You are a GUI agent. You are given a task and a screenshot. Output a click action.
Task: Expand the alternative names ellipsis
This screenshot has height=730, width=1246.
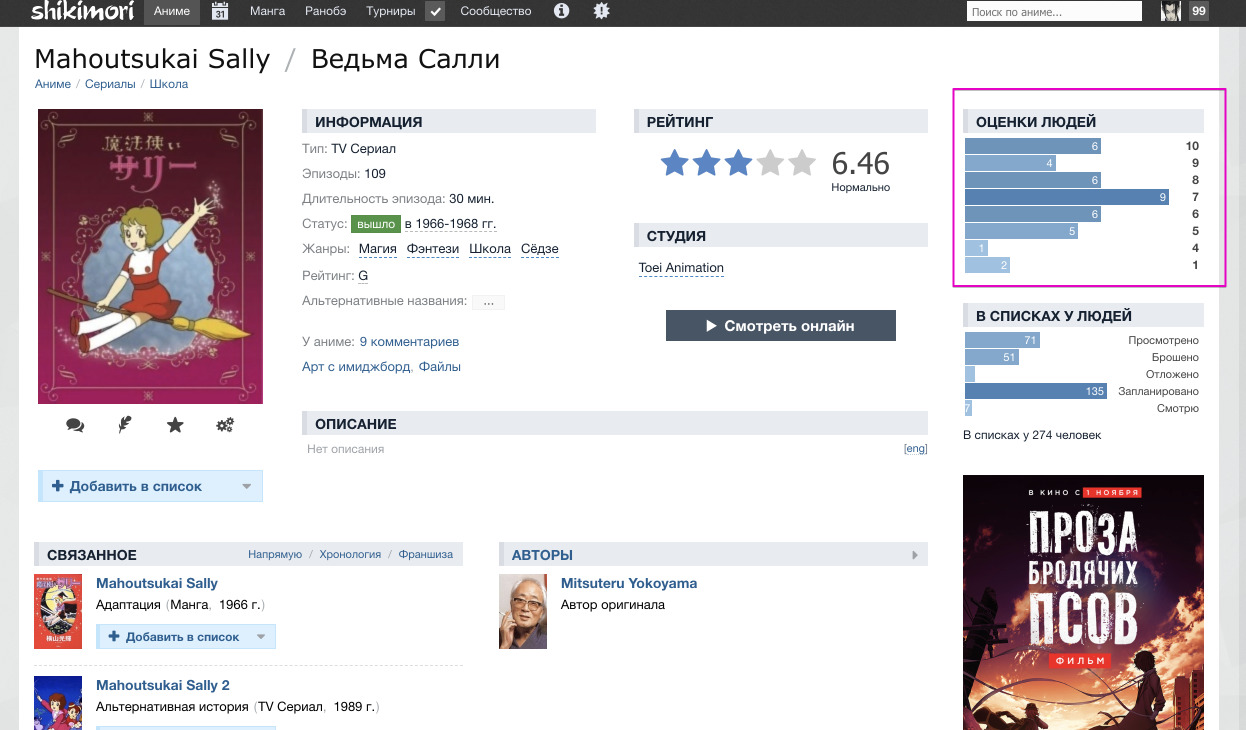488,301
